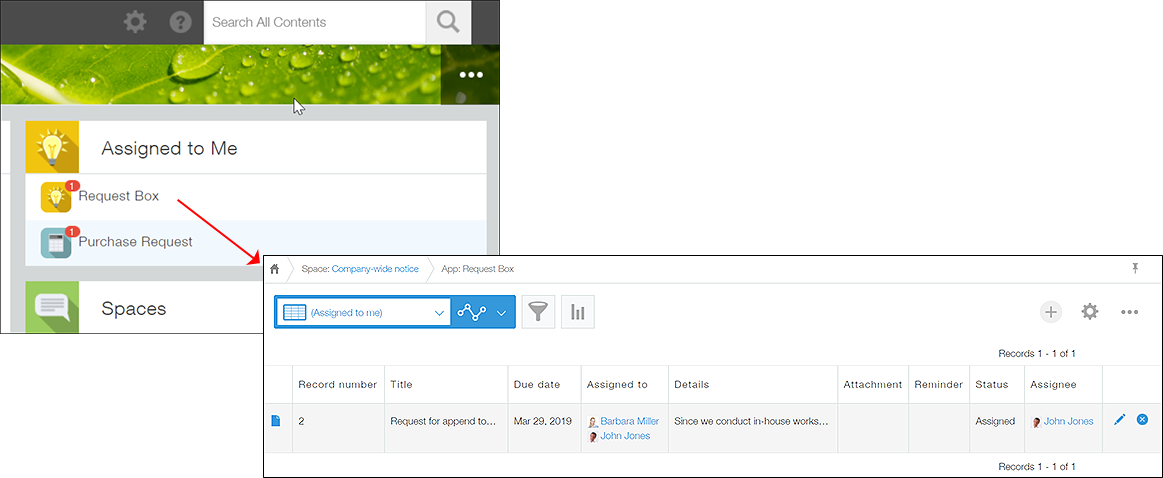Open the portal settings gear icon

click(136, 22)
